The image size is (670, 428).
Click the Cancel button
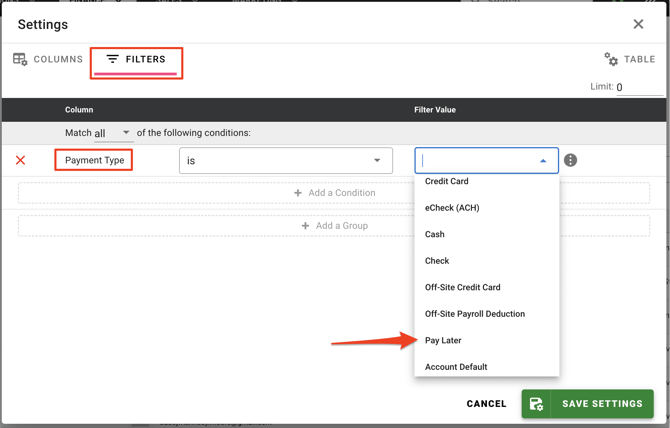point(486,404)
